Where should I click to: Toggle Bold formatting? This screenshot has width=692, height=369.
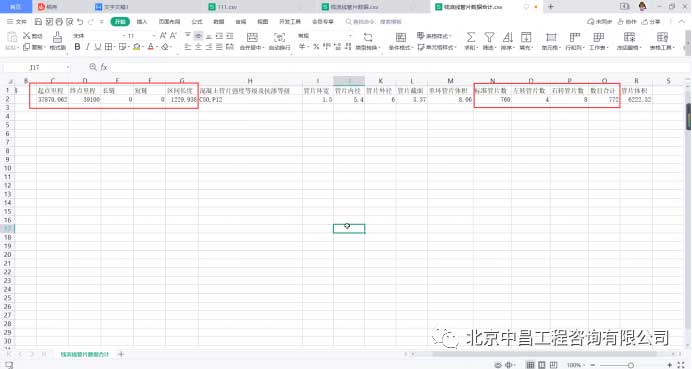click(x=77, y=47)
